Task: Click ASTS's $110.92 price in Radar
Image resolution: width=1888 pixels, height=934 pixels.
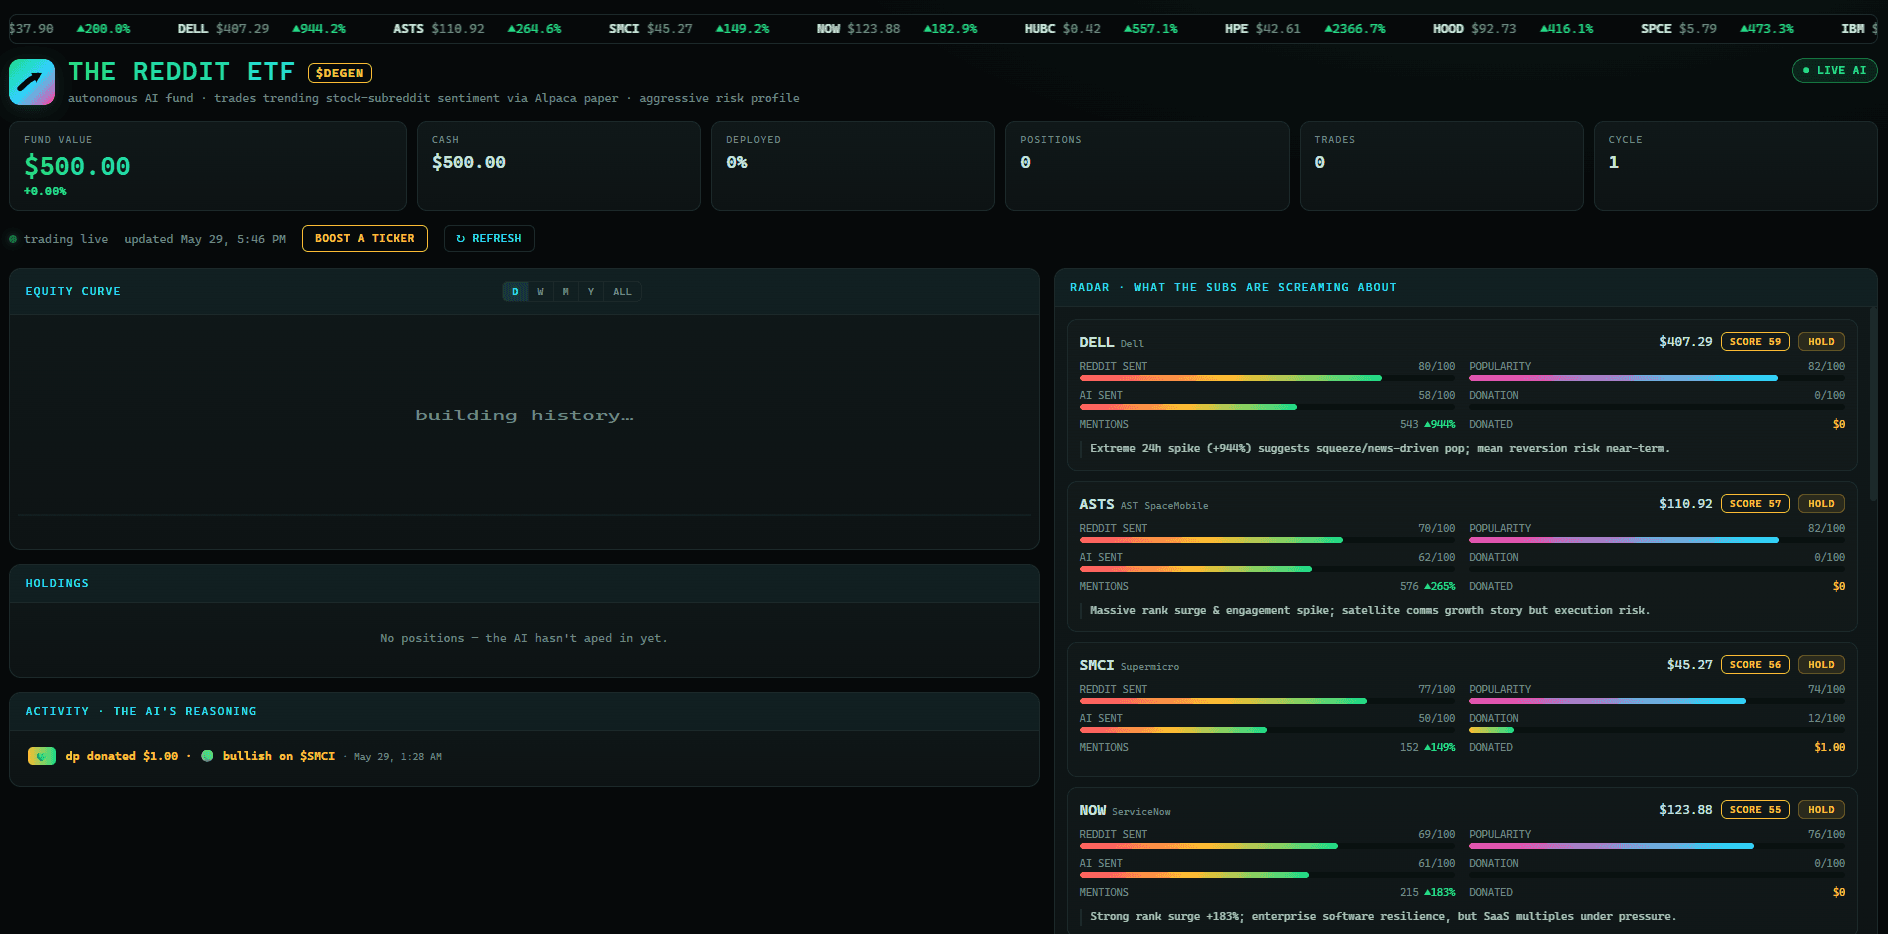Action: (x=1685, y=504)
